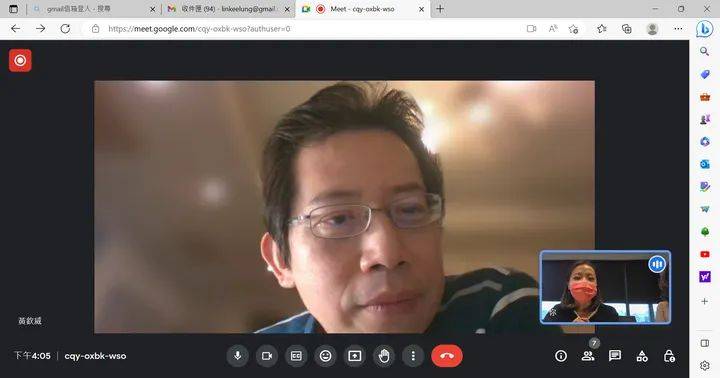Open sidebar search icon
The width and height of the screenshot is (720, 378).
click(704, 51)
